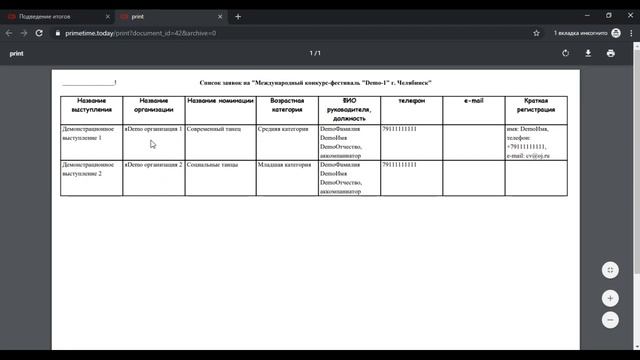
Task: Minimize the browser window
Action: pos(587,16)
